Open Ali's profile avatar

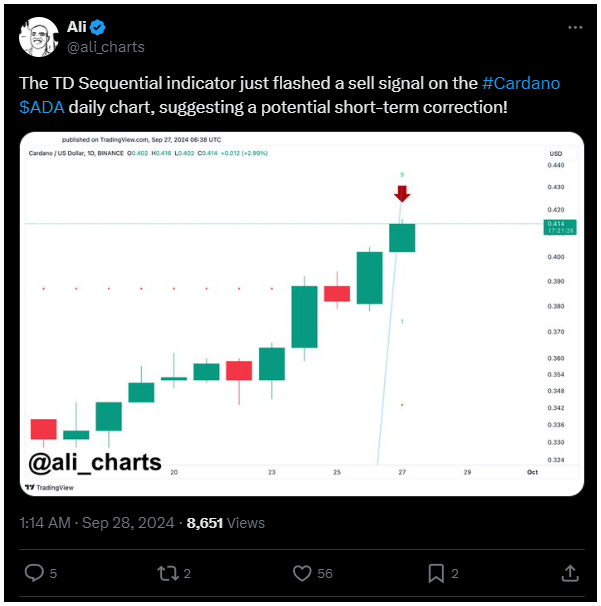pos(39,36)
